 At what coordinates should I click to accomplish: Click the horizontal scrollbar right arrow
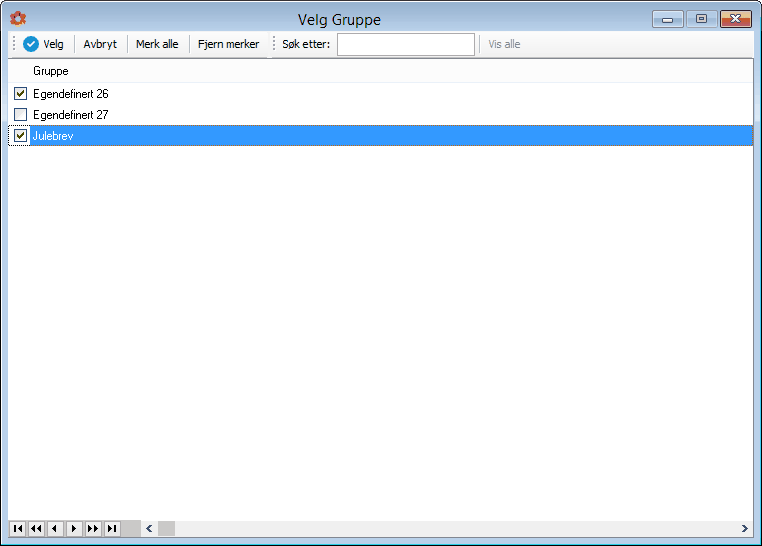pyautogui.click(x=745, y=529)
